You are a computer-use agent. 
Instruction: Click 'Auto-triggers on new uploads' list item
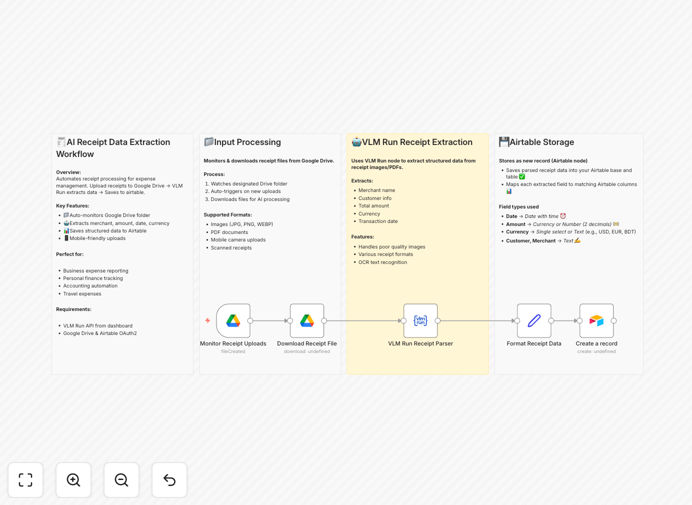coord(245,191)
